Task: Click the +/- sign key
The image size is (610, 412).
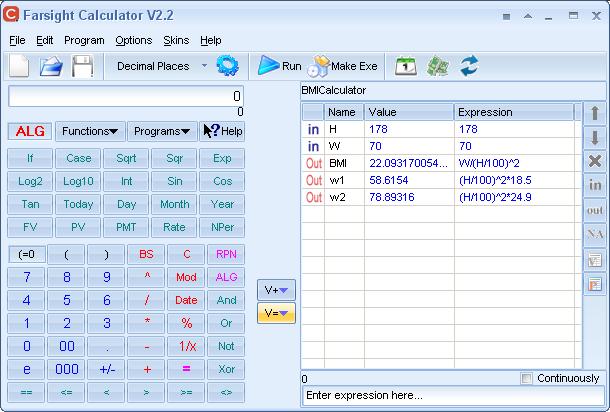Action: tap(106, 369)
